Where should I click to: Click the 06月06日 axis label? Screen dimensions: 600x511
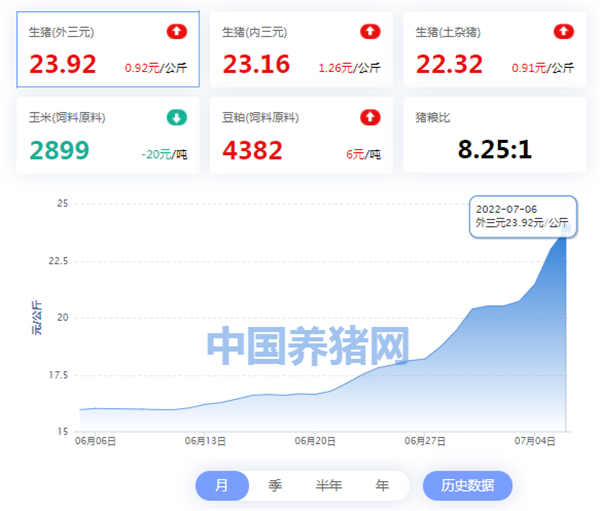[x=95, y=441]
